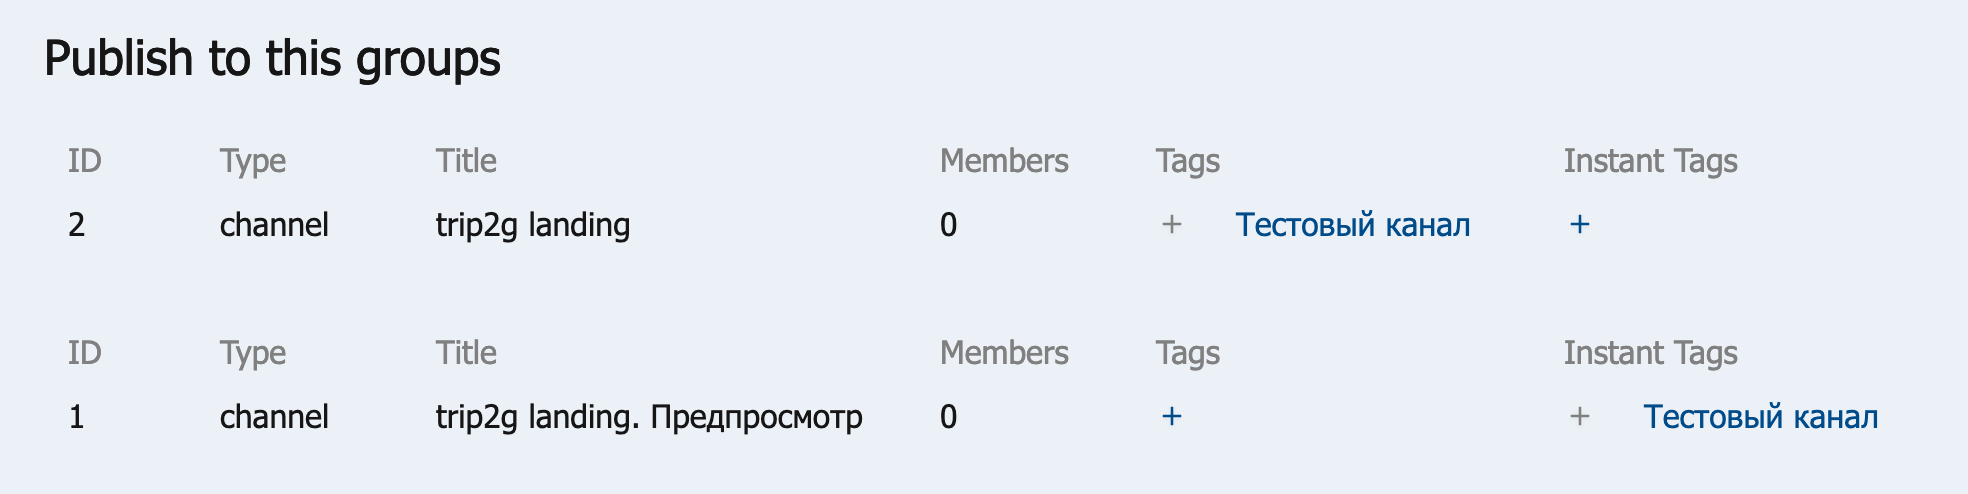Add instant tag to channel ID 2
The image size is (1968, 494).
click(1579, 225)
